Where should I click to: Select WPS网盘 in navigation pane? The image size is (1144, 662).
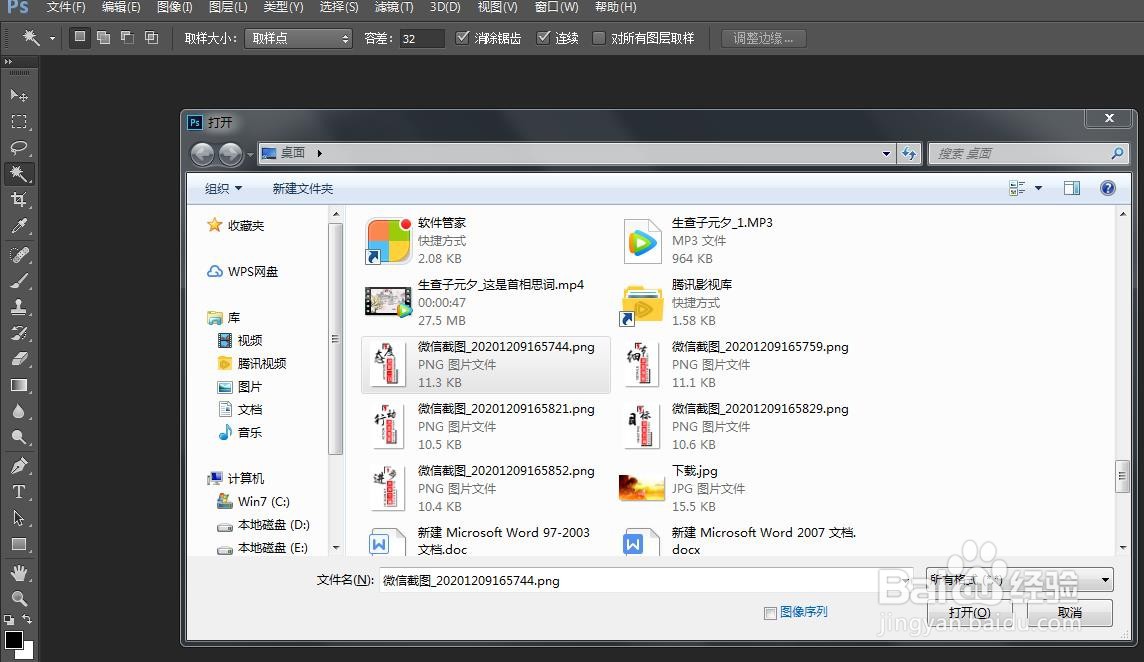coord(243,272)
